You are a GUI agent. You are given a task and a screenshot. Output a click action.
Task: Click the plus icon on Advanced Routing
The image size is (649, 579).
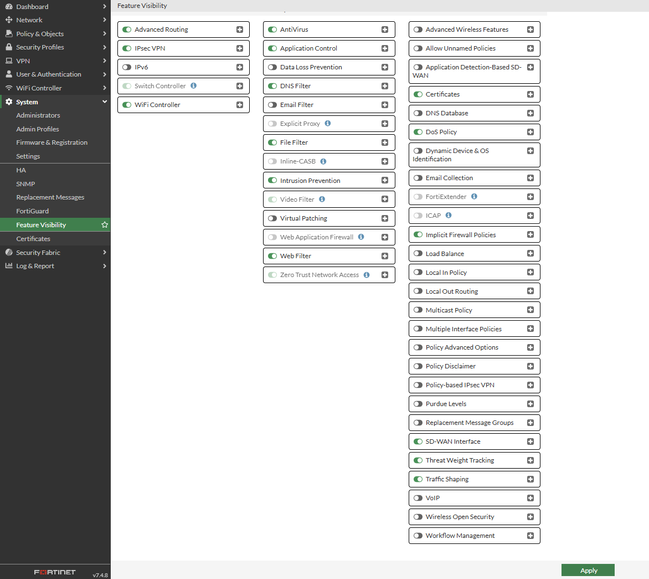240,29
